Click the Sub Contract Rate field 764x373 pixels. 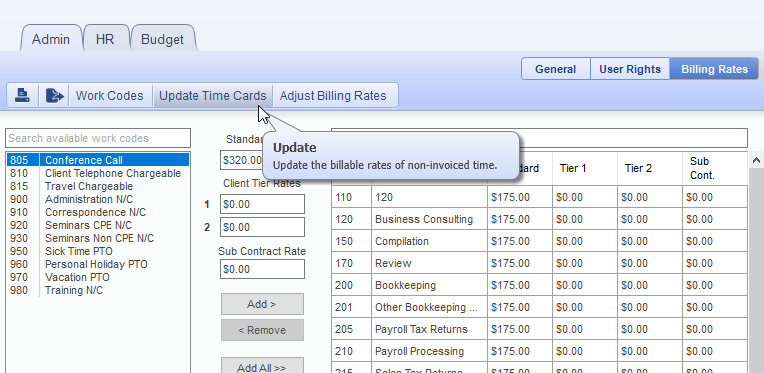click(x=262, y=269)
